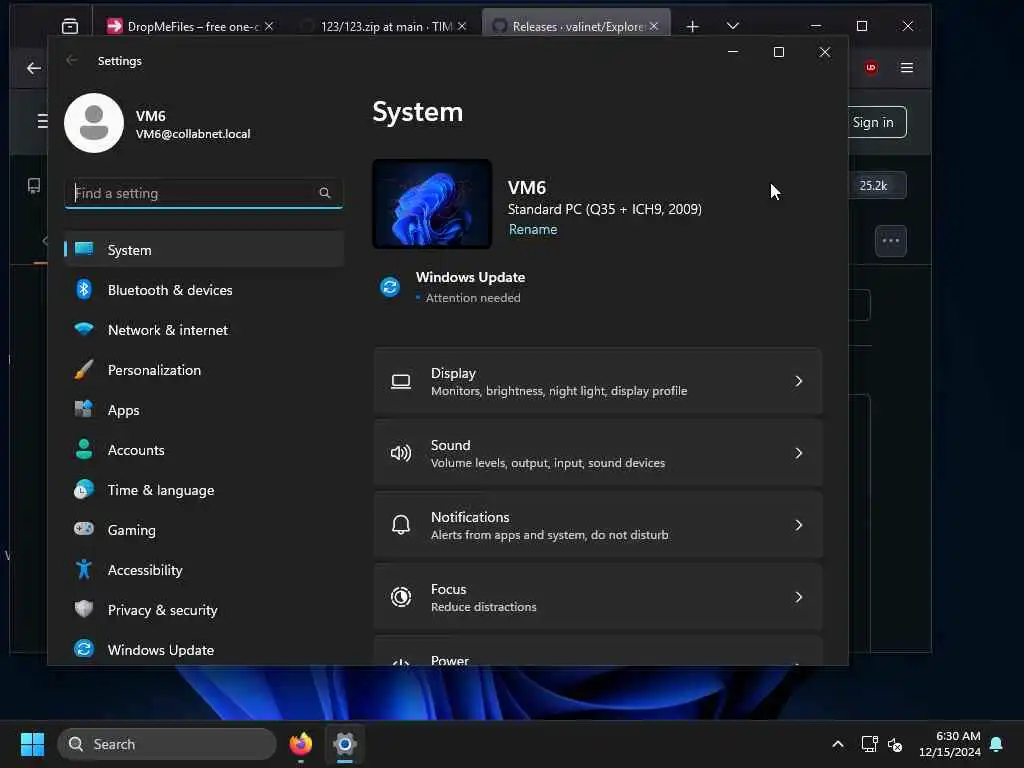Open Firefox hamburger menu
This screenshot has width=1024, height=768.
[906, 68]
